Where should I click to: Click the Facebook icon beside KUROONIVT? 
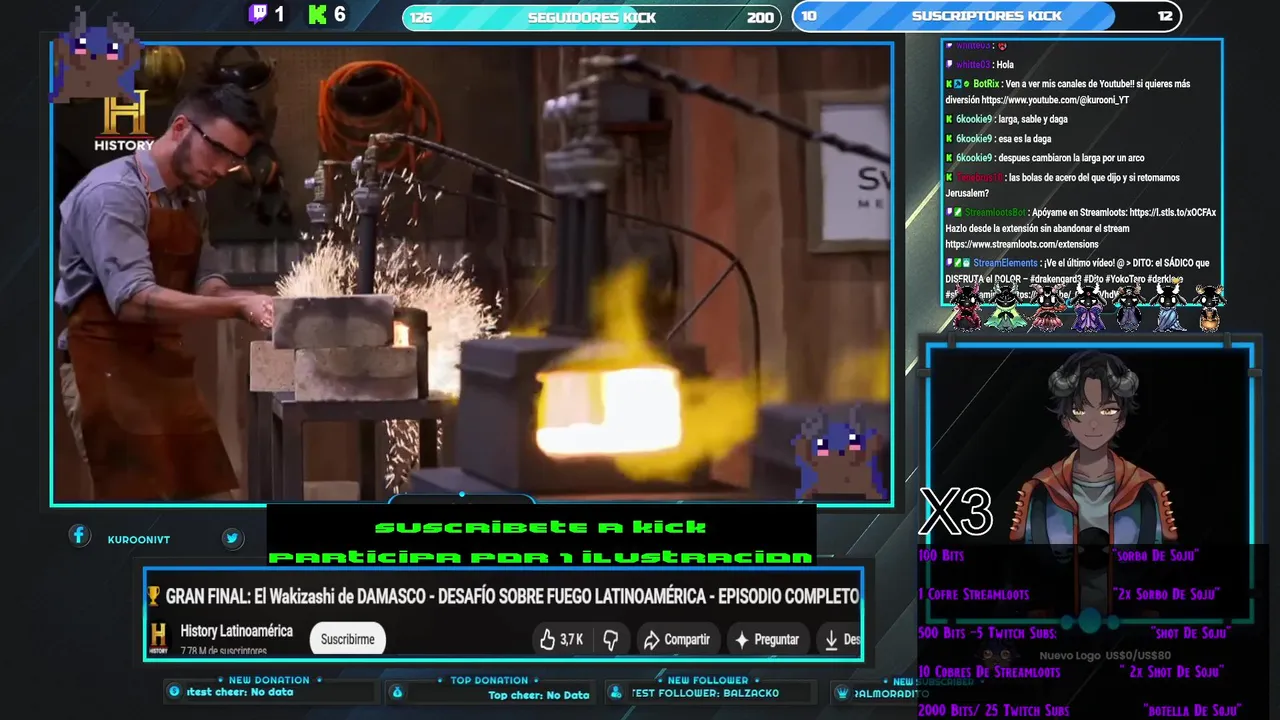pyautogui.click(x=79, y=536)
